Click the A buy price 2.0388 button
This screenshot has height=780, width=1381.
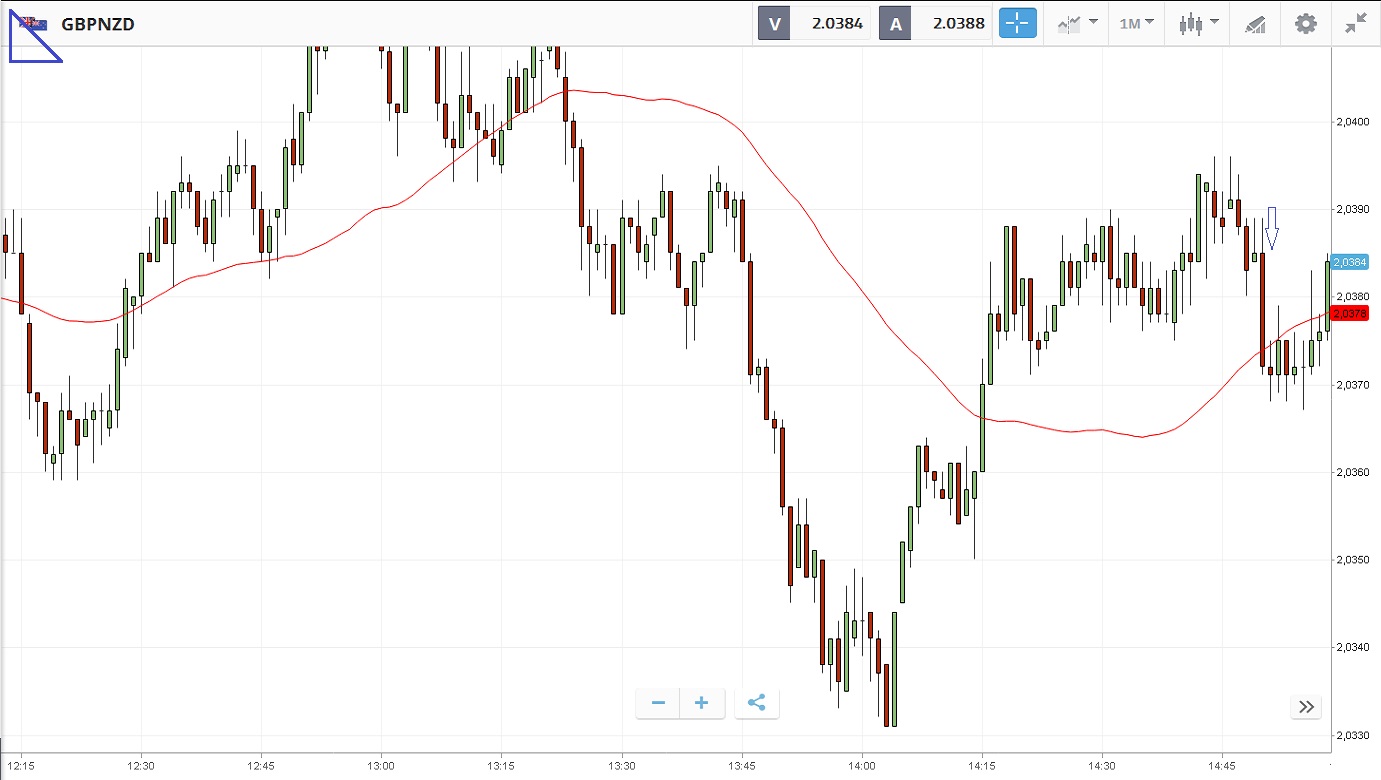point(935,24)
